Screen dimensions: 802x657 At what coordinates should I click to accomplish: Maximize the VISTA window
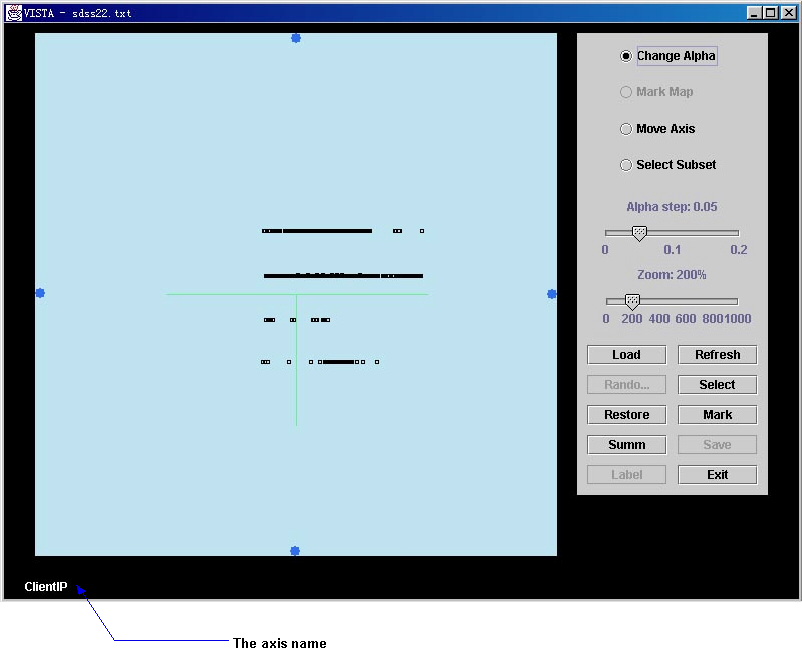[771, 13]
